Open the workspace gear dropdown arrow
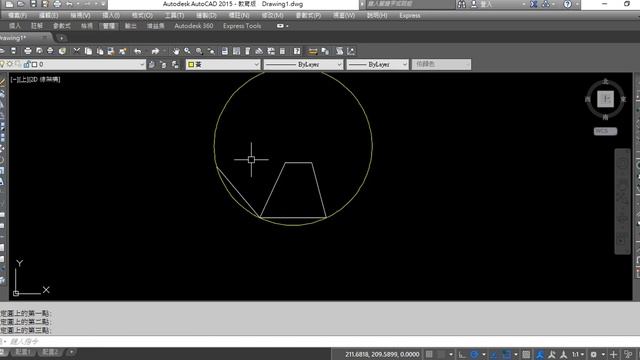Viewport: 640px width, 360px height. [603, 354]
